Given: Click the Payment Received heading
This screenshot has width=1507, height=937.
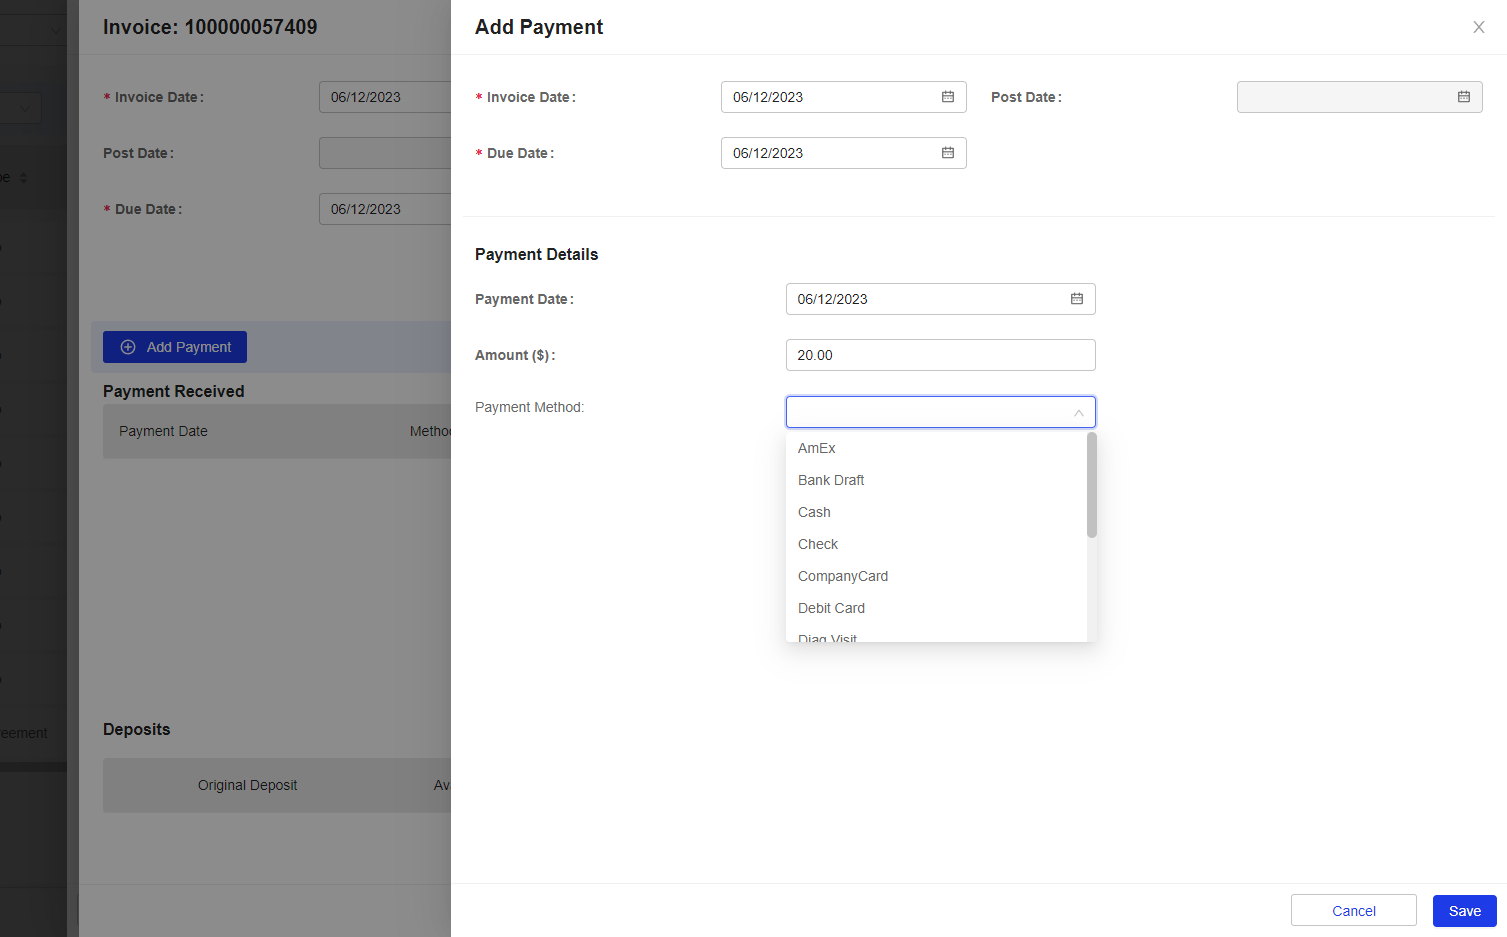Looking at the screenshot, I should (x=174, y=391).
